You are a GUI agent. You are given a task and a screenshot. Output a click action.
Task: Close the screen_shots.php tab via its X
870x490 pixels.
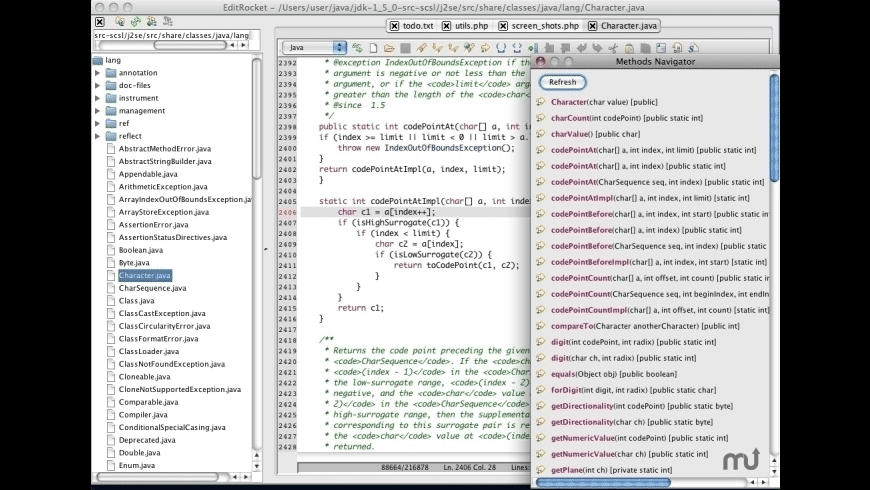[x=503, y=26]
